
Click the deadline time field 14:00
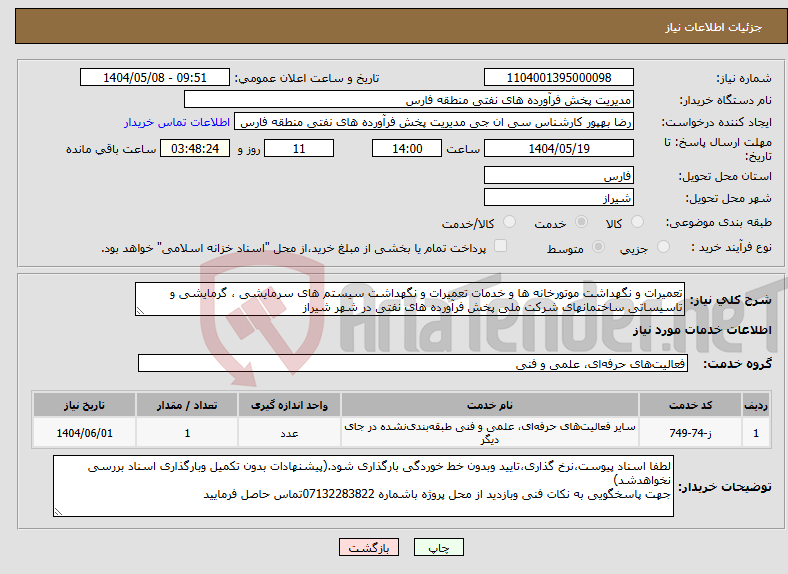[x=407, y=148]
